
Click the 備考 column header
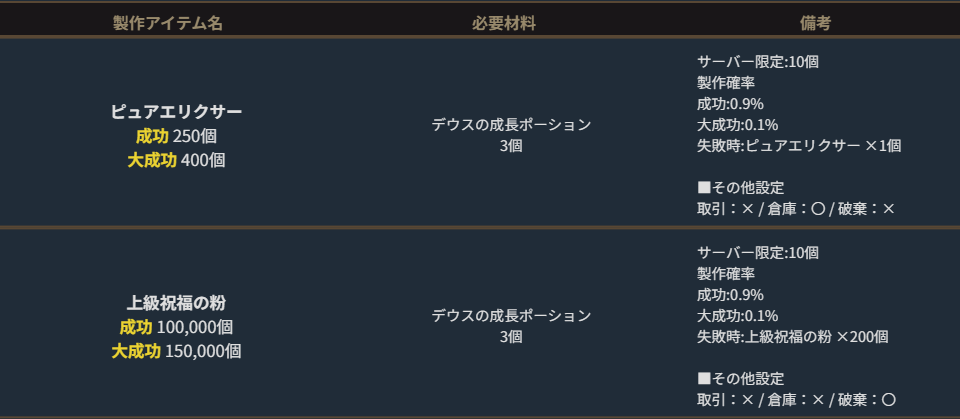click(815, 24)
